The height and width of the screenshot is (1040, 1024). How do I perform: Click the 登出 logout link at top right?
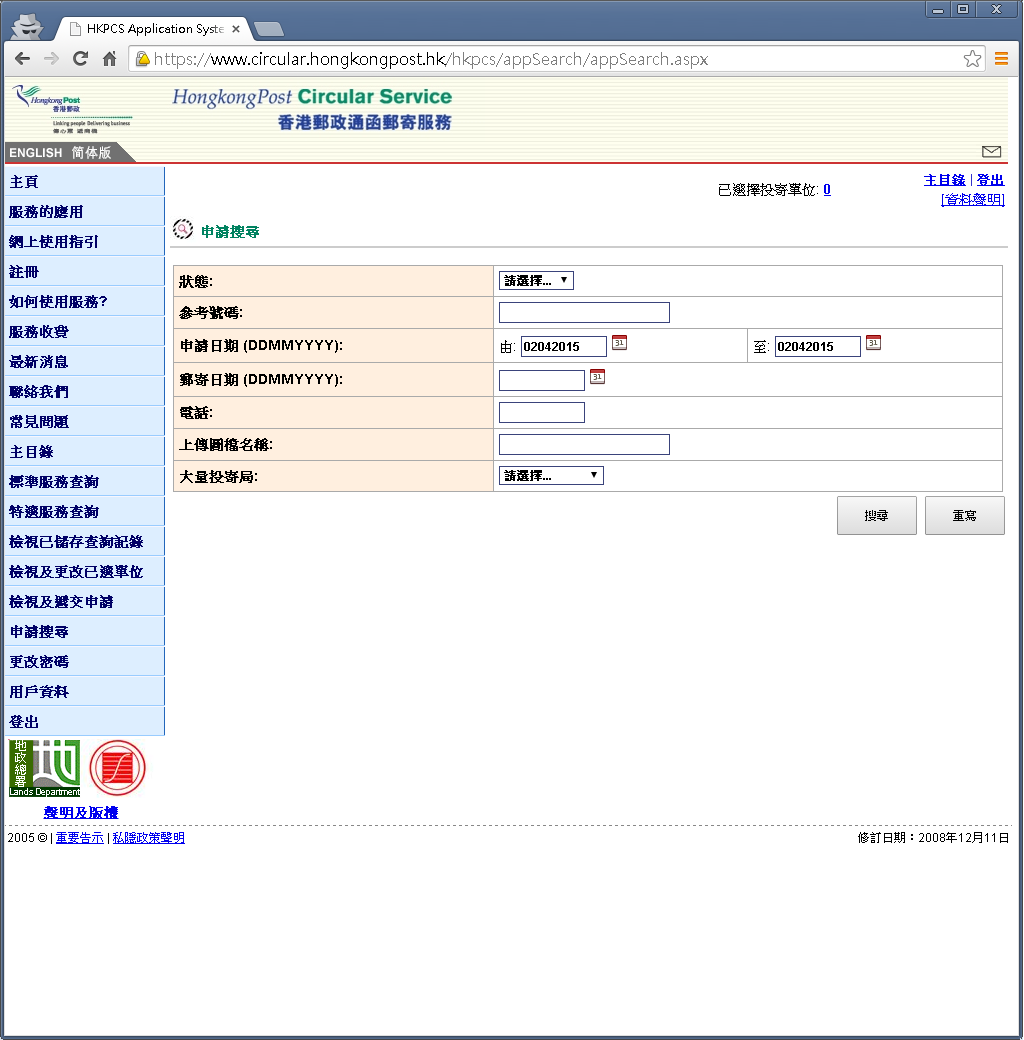click(989, 179)
